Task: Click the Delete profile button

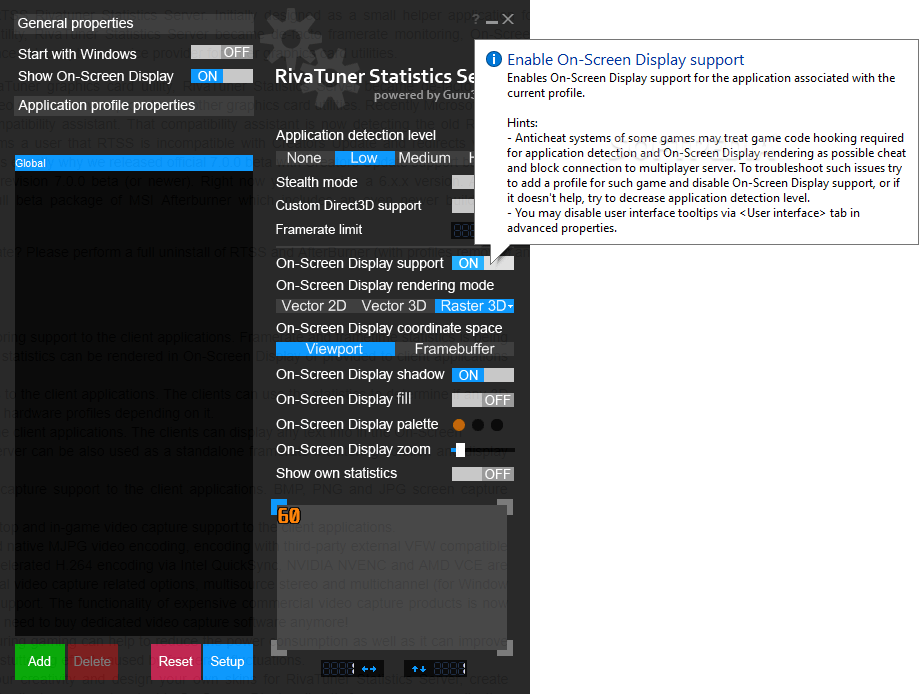Action: point(93,662)
